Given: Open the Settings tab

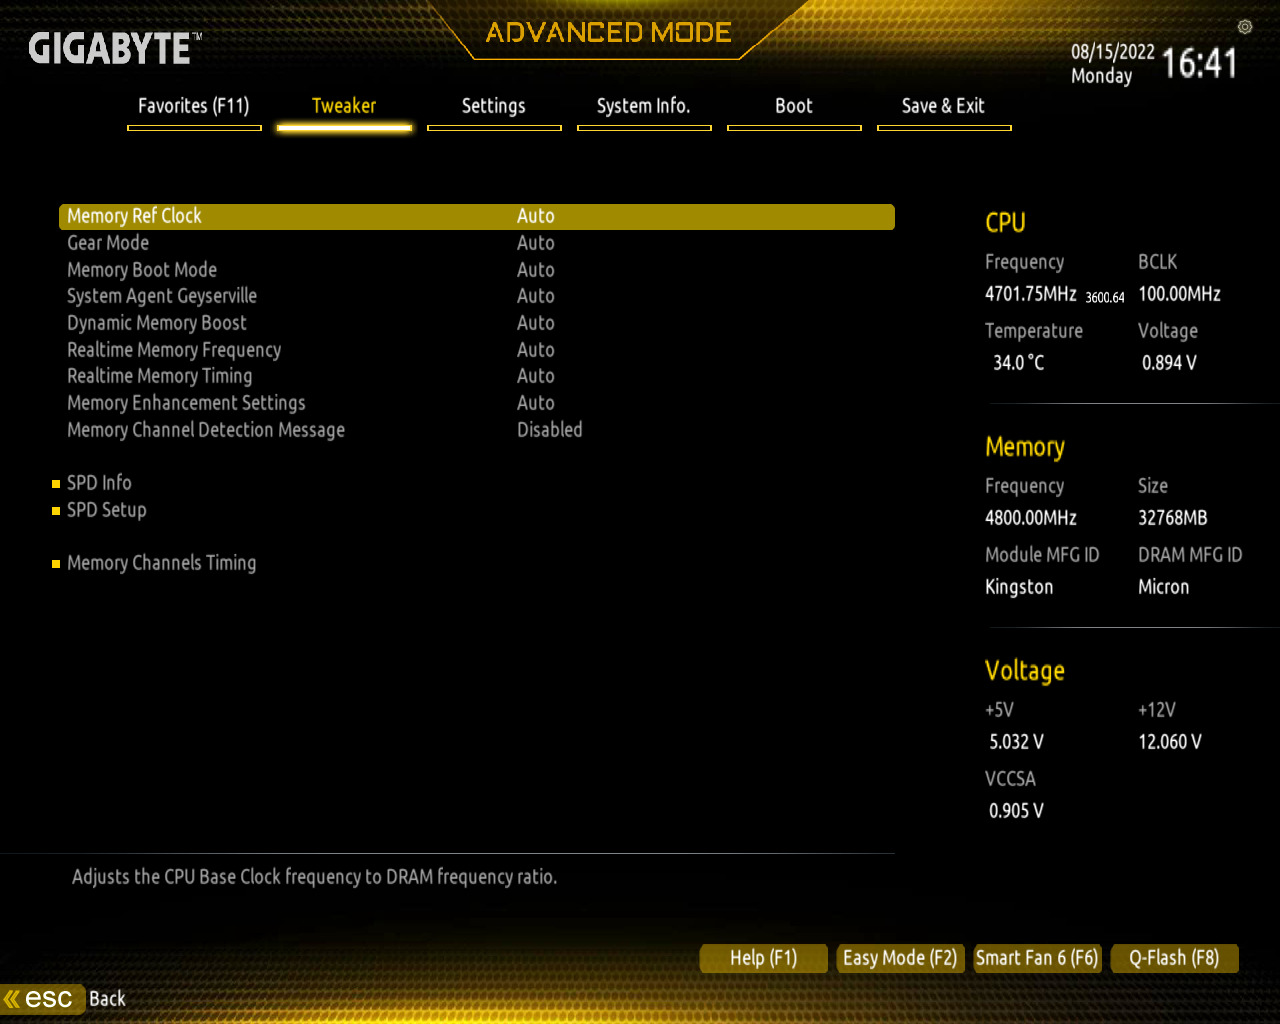Looking at the screenshot, I should click(494, 106).
